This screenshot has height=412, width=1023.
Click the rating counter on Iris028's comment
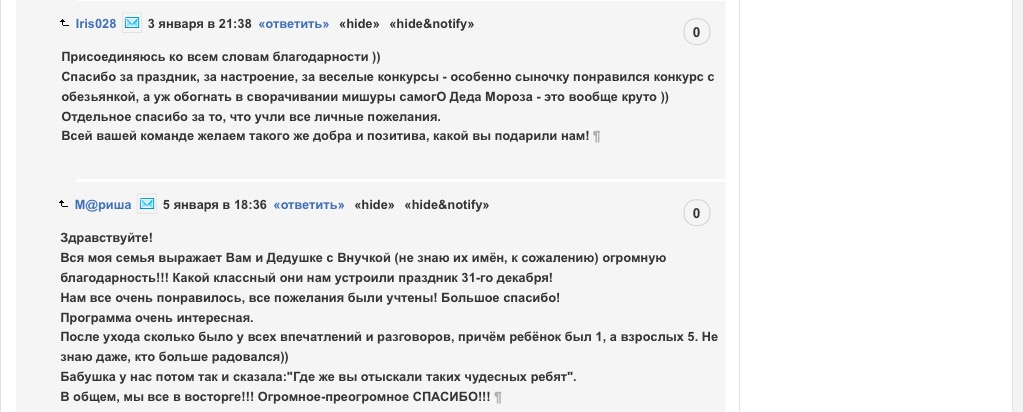coord(696,32)
